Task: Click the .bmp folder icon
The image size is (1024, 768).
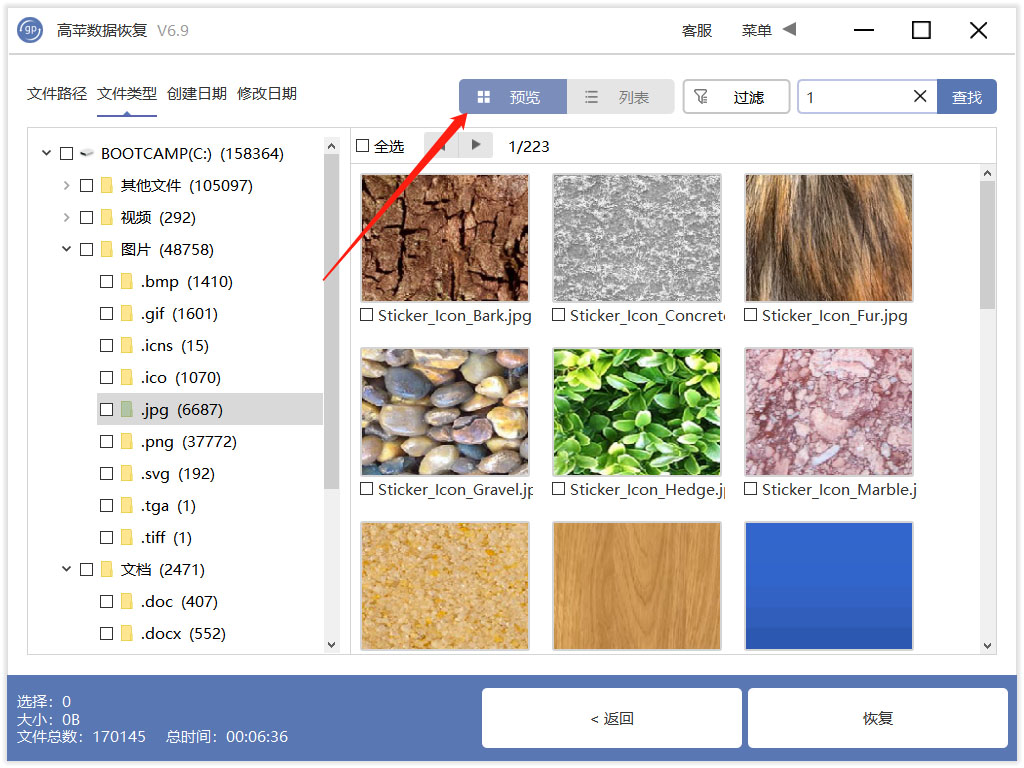Action: [x=127, y=281]
